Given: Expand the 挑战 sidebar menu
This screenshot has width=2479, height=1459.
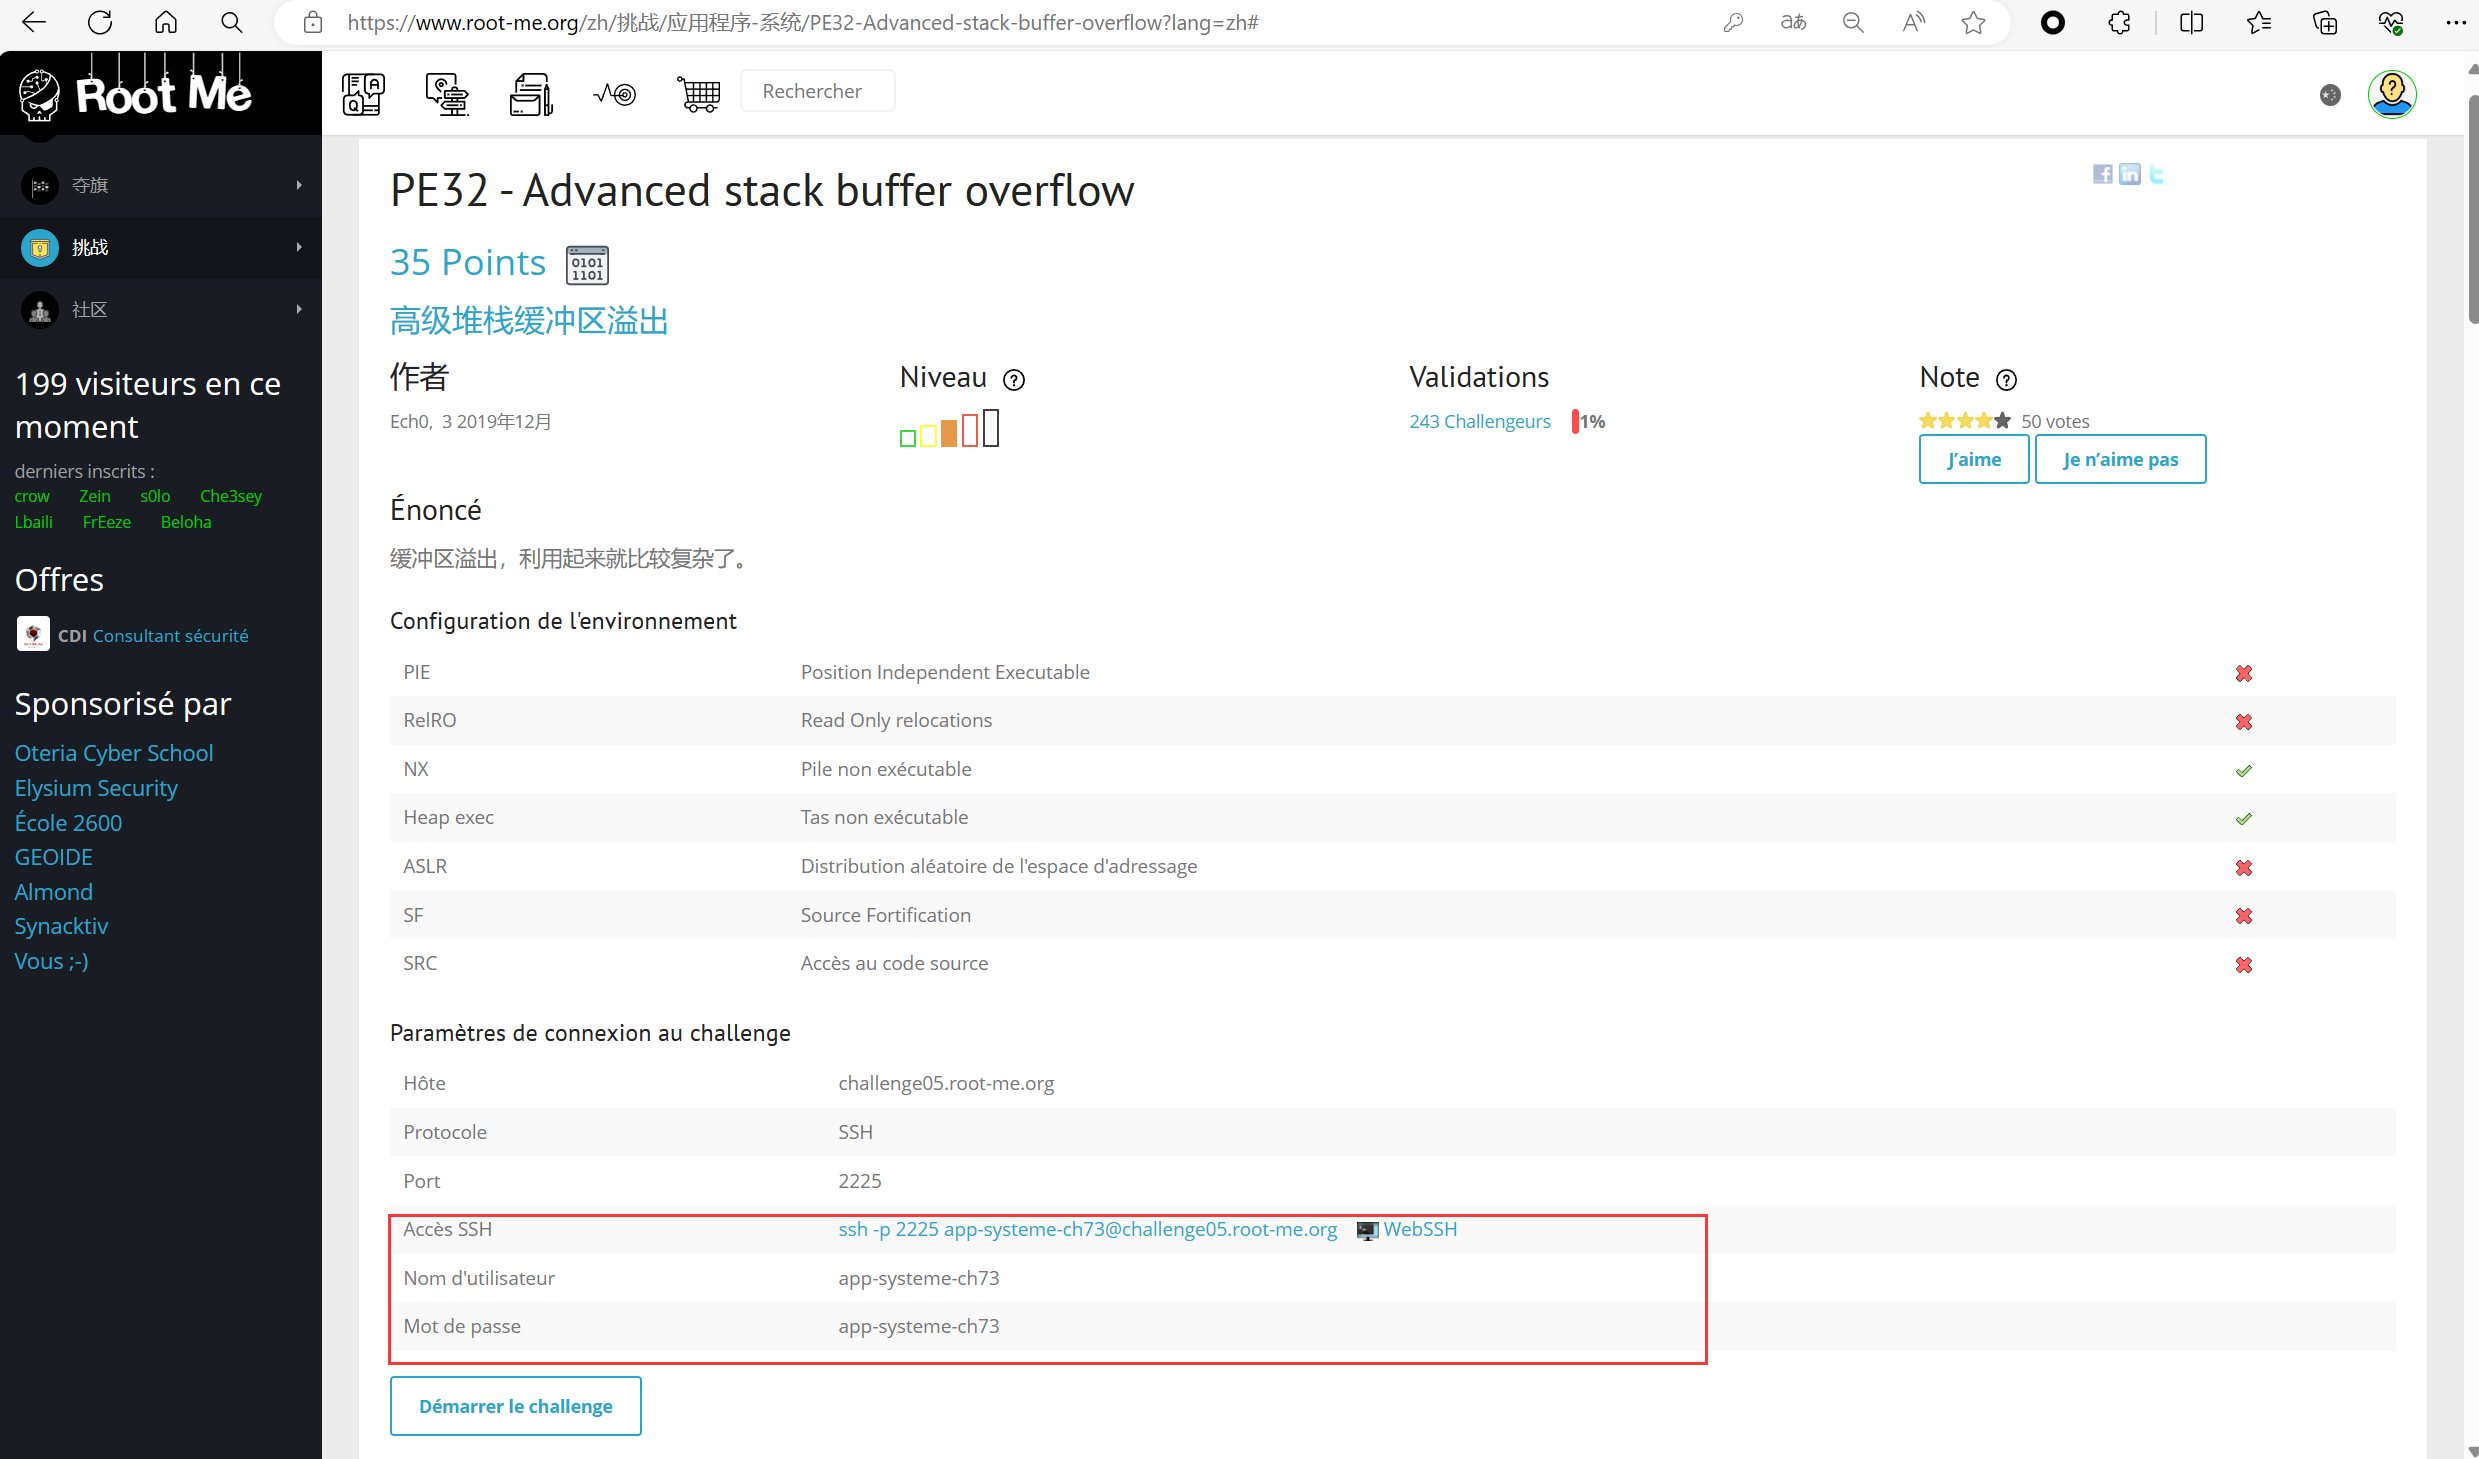Looking at the screenshot, I should point(161,248).
